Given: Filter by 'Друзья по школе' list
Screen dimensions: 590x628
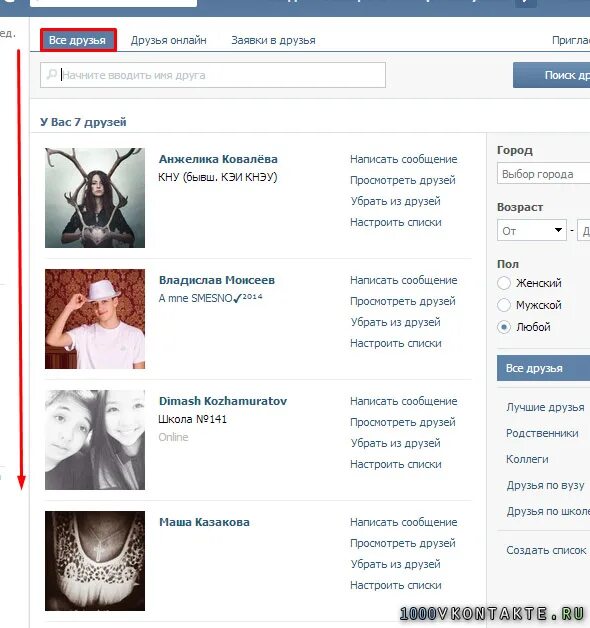Looking at the screenshot, I should tap(548, 511).
